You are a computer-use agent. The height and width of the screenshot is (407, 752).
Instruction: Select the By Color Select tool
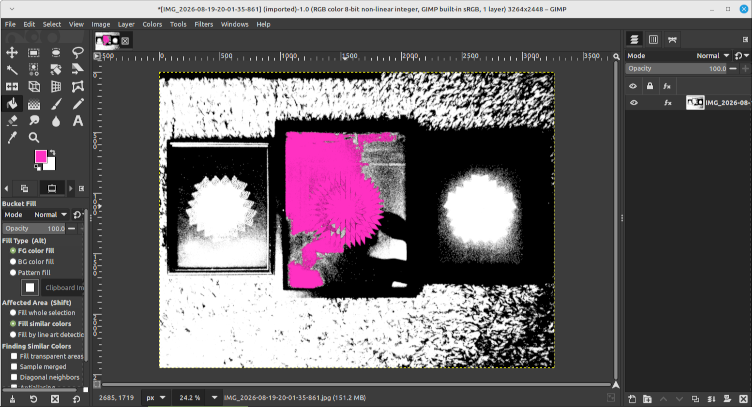tap(34, 70)
